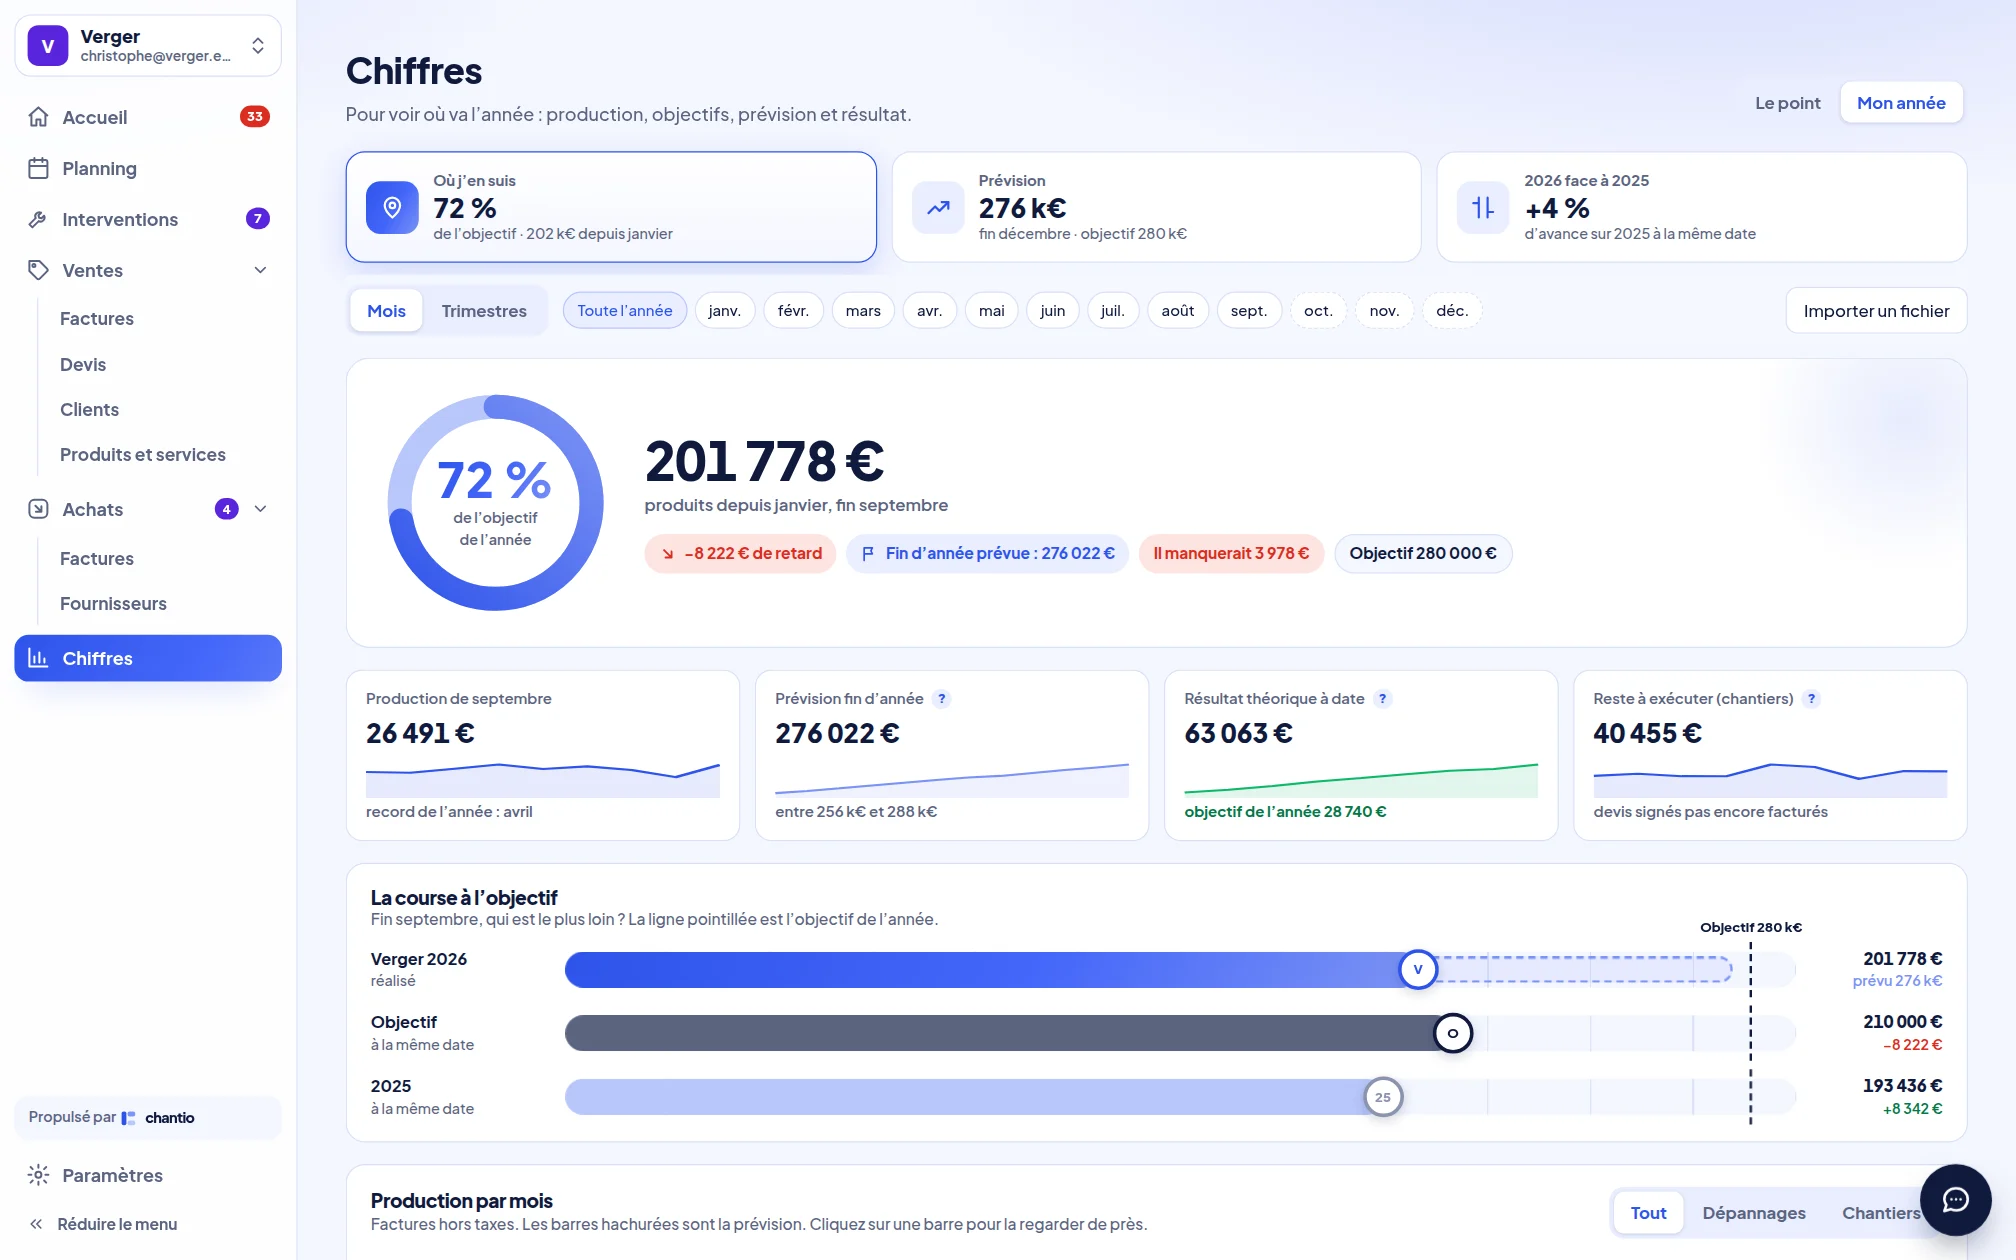The height and width of the screenshot is (1260, 2016).
Task: Click help icon beside Résultat théorique à date
Action: click(1382, 699)
